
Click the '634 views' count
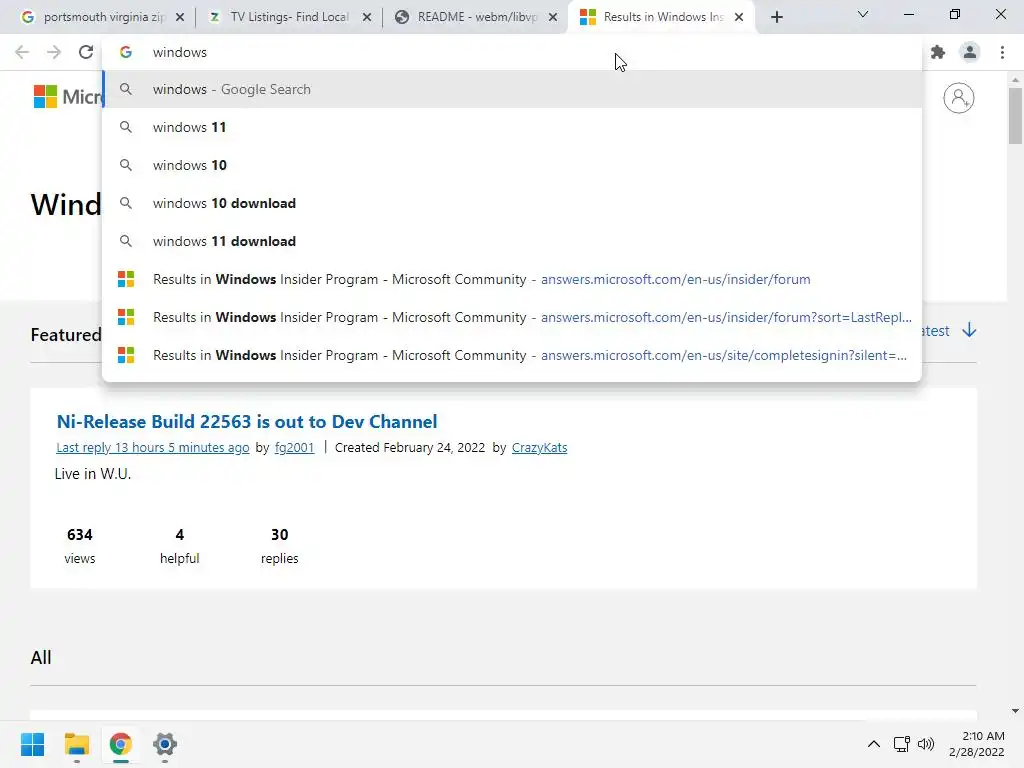click(x=80, y=546)
